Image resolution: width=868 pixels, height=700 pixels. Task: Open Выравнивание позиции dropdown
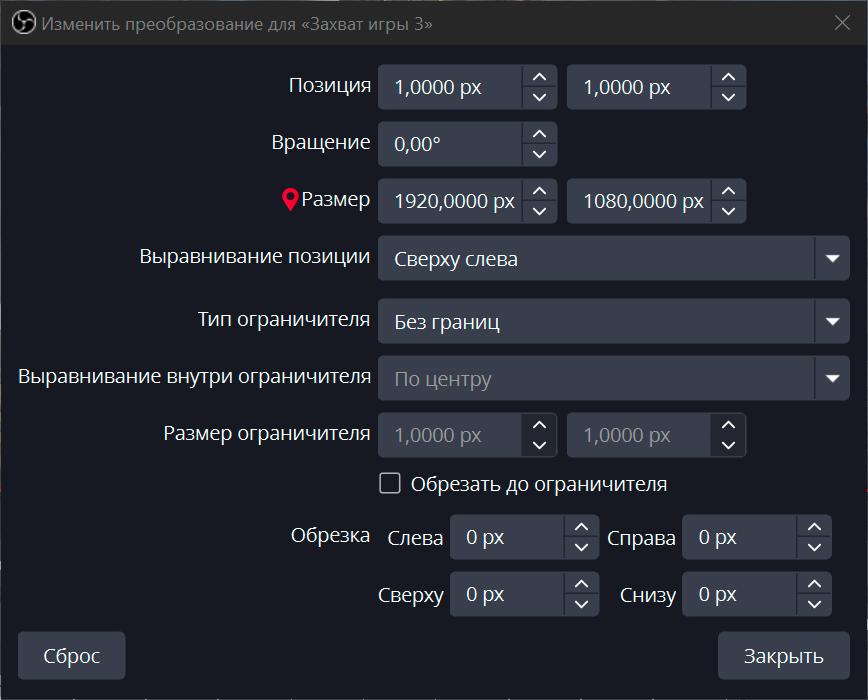(x=831, y=258)
